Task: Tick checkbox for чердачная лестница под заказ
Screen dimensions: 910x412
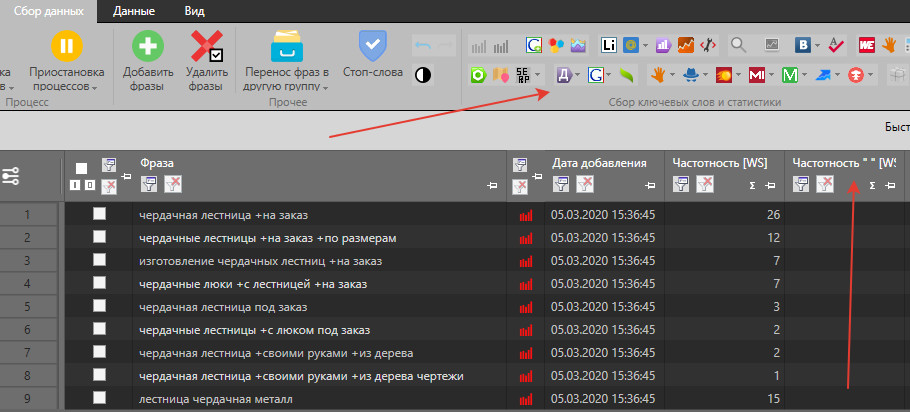Action: click(99, 306)
